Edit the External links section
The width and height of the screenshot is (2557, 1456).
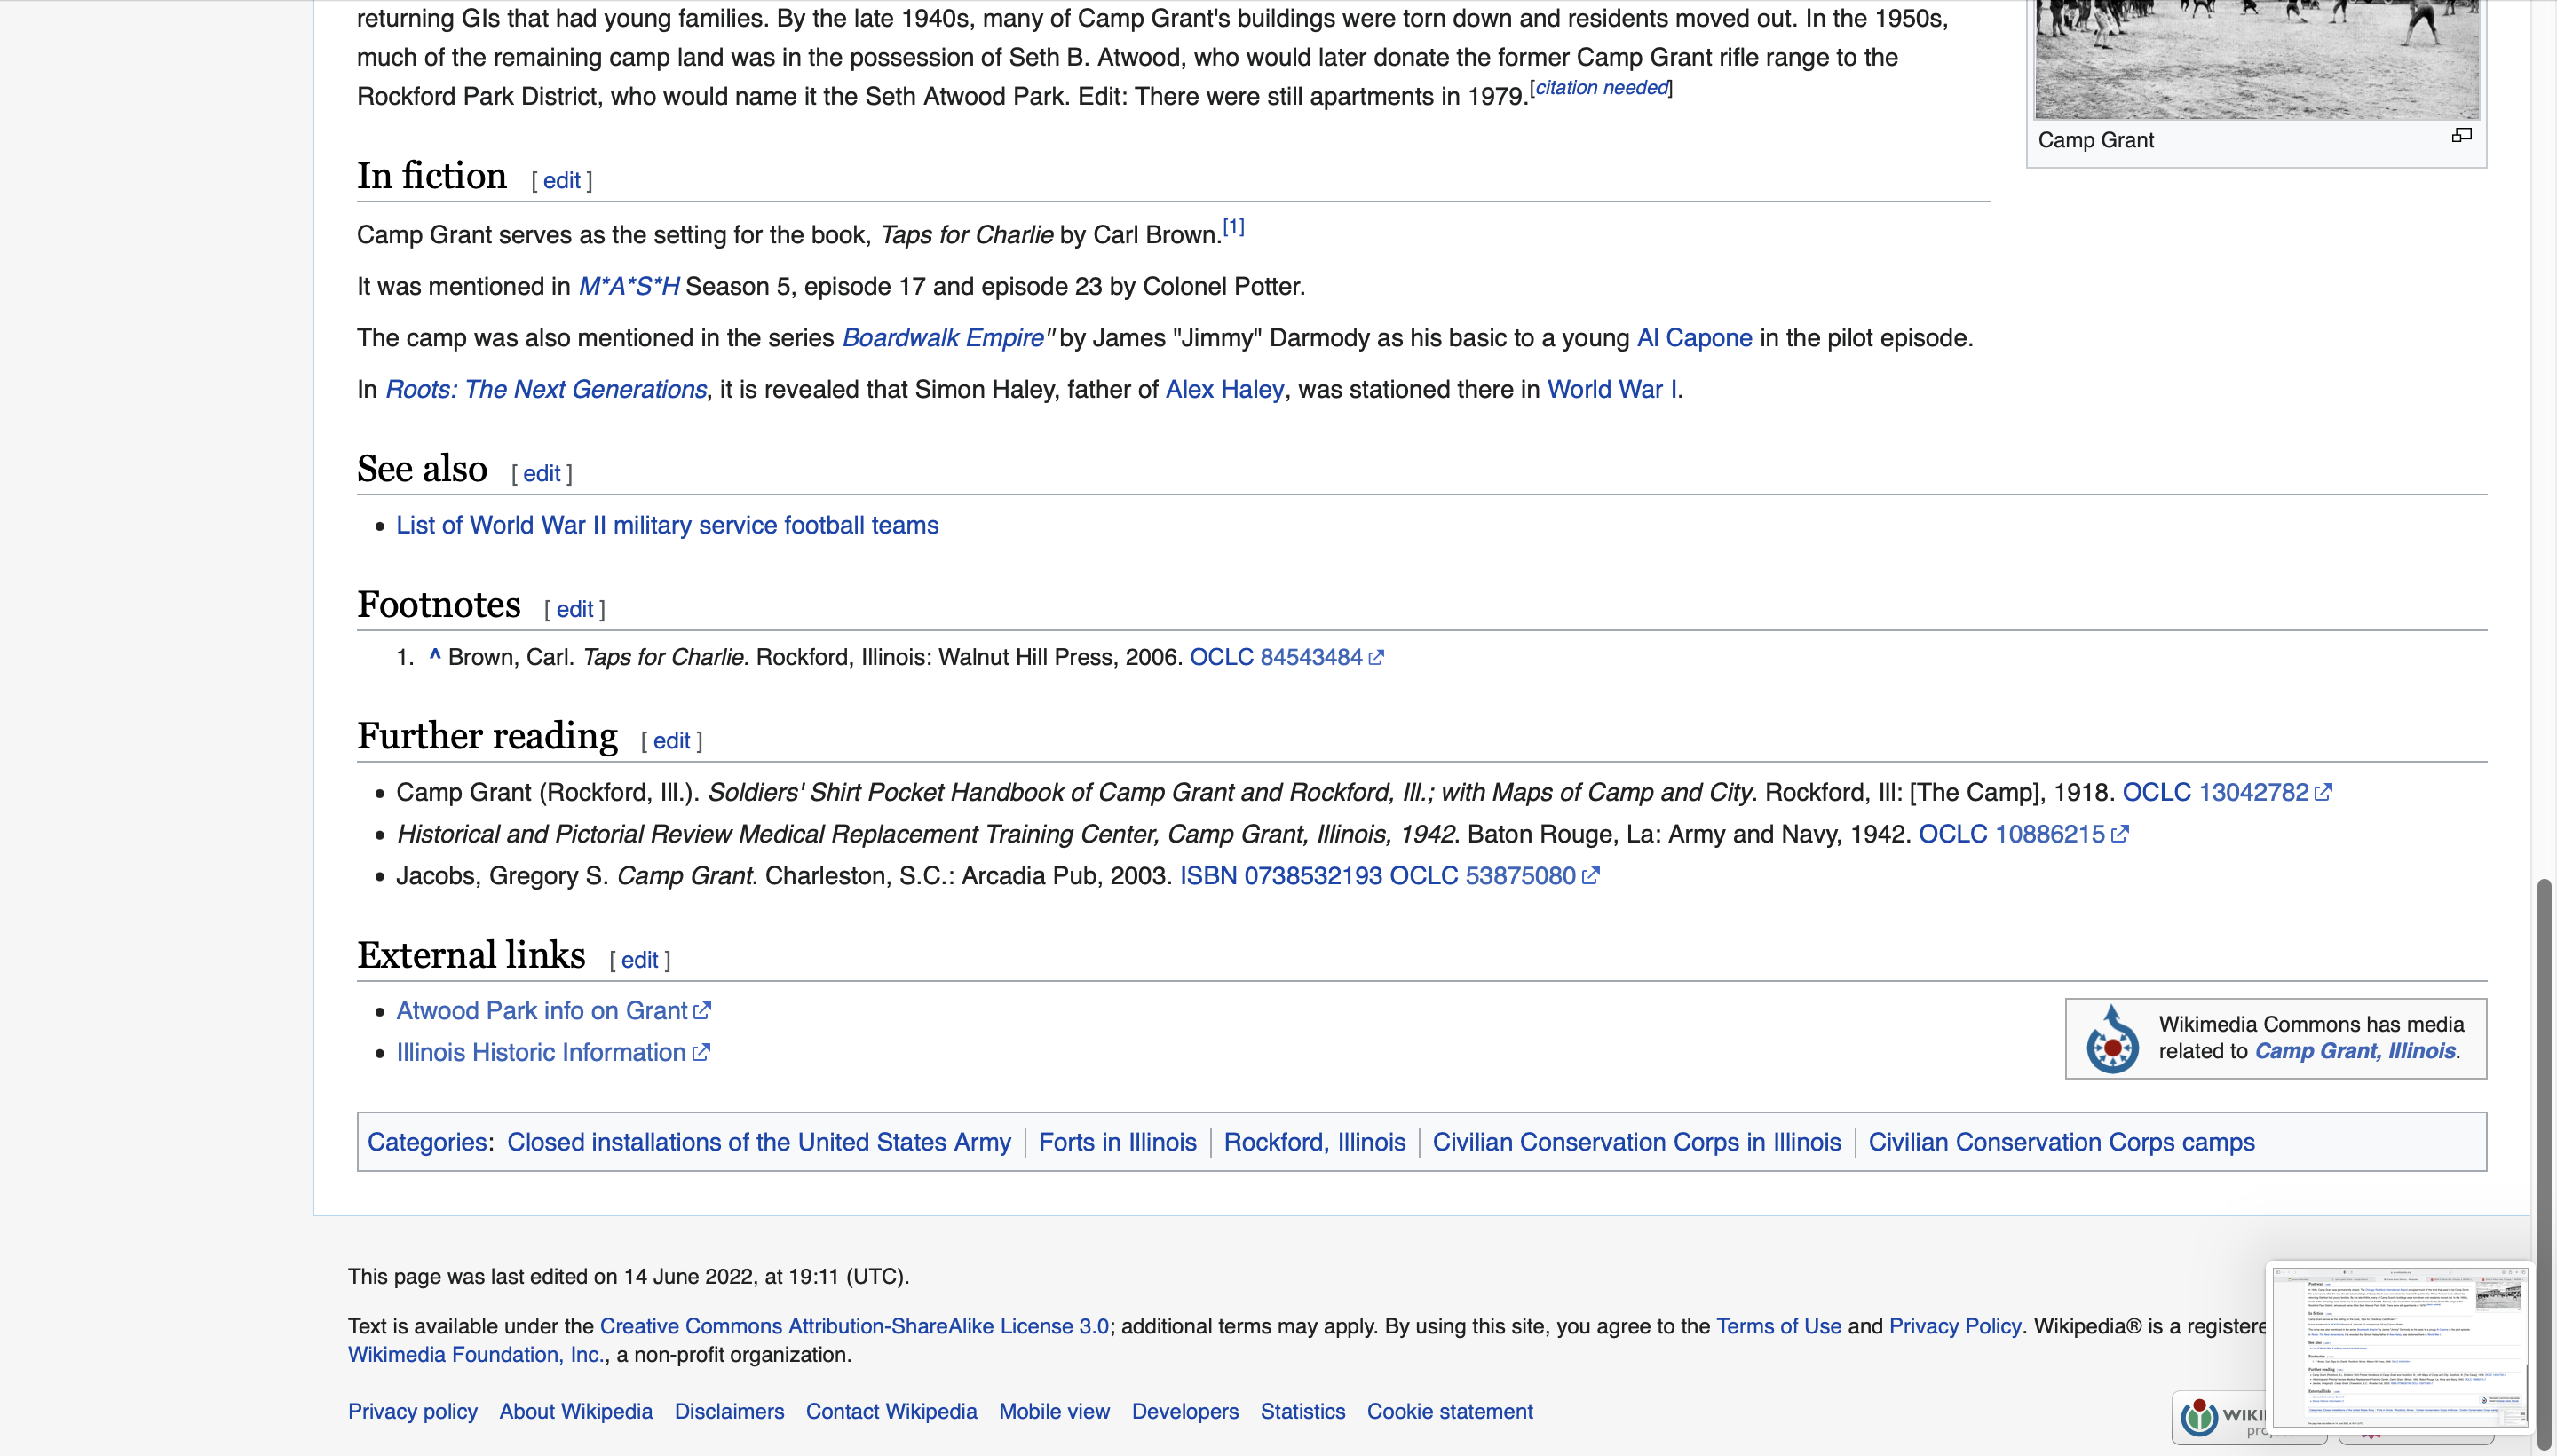639,960
